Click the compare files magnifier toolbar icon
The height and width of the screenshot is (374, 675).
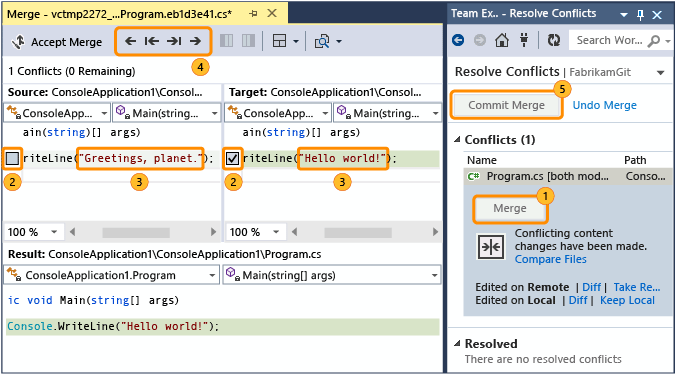click(x=322, y=41)
